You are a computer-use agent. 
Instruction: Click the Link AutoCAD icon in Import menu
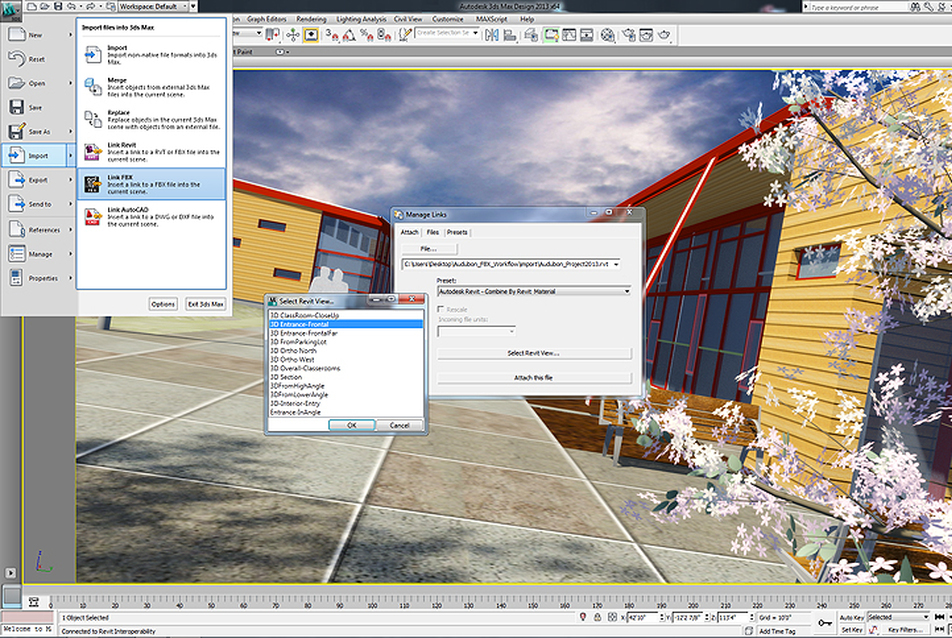(92, 217)
